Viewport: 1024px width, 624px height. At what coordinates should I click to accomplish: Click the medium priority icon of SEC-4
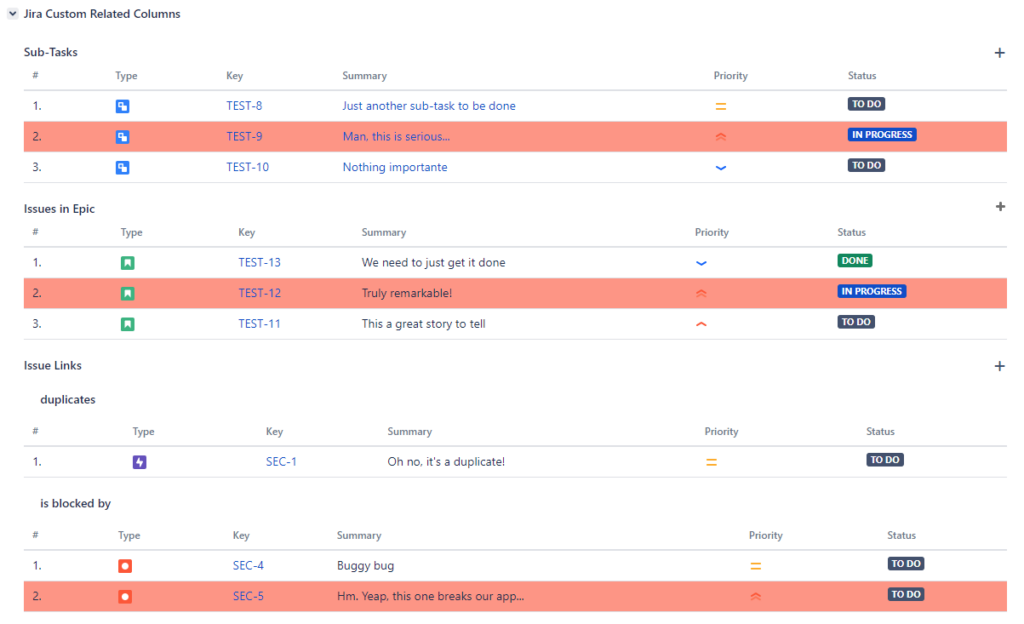click(756, 566)
